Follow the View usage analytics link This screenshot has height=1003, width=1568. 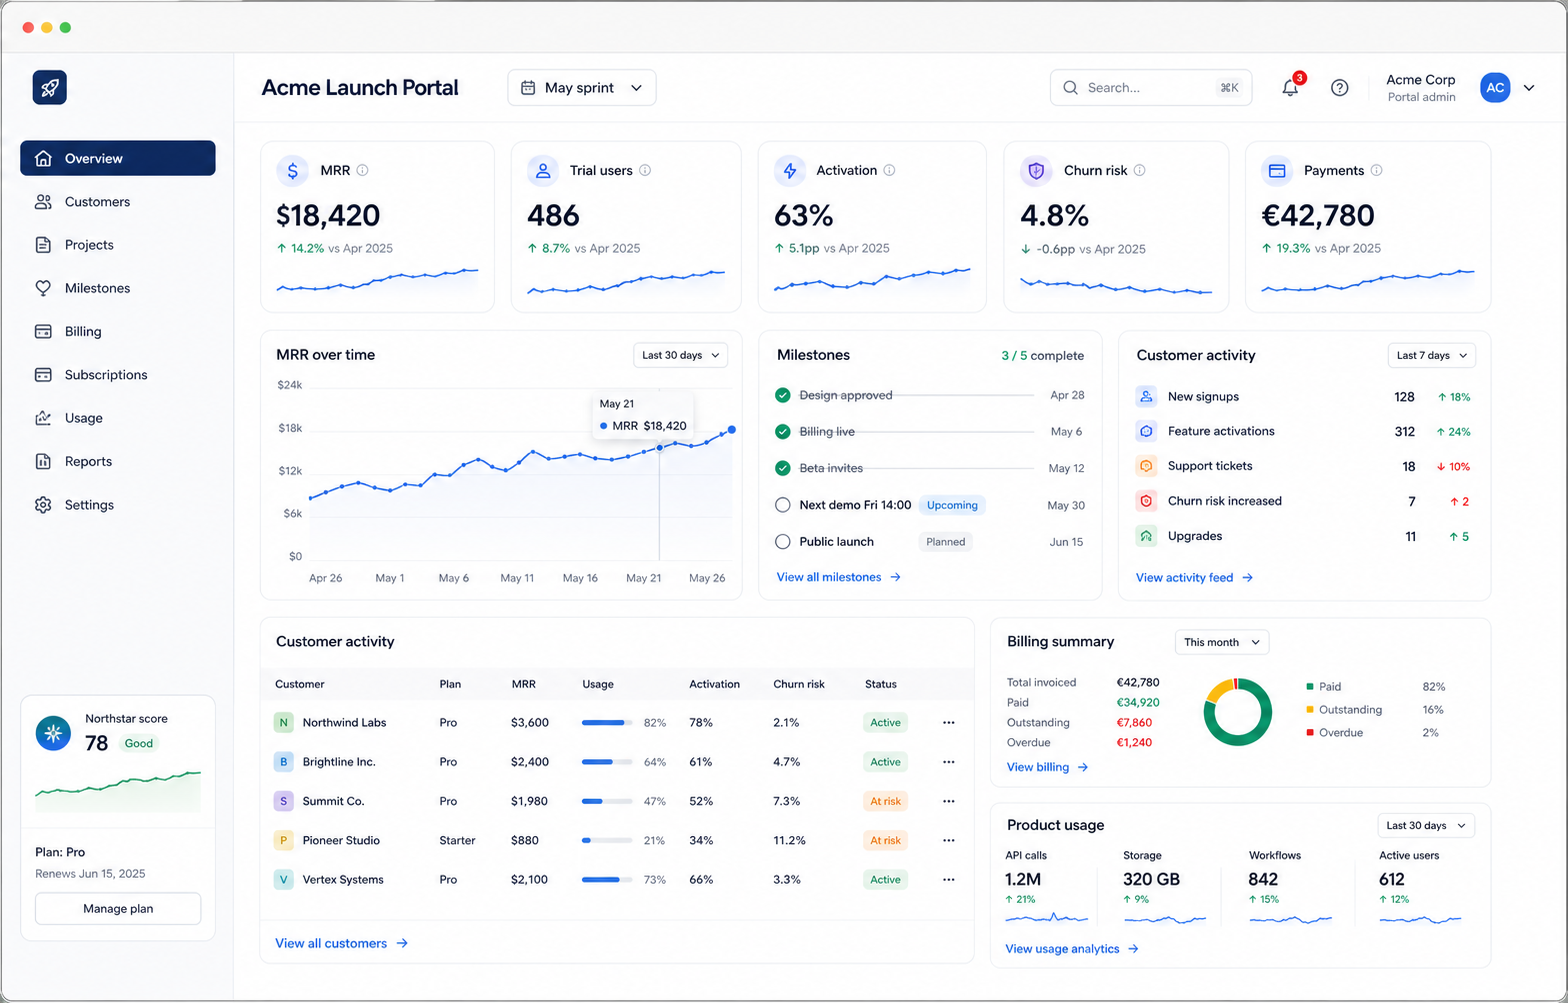(1072, 949)
